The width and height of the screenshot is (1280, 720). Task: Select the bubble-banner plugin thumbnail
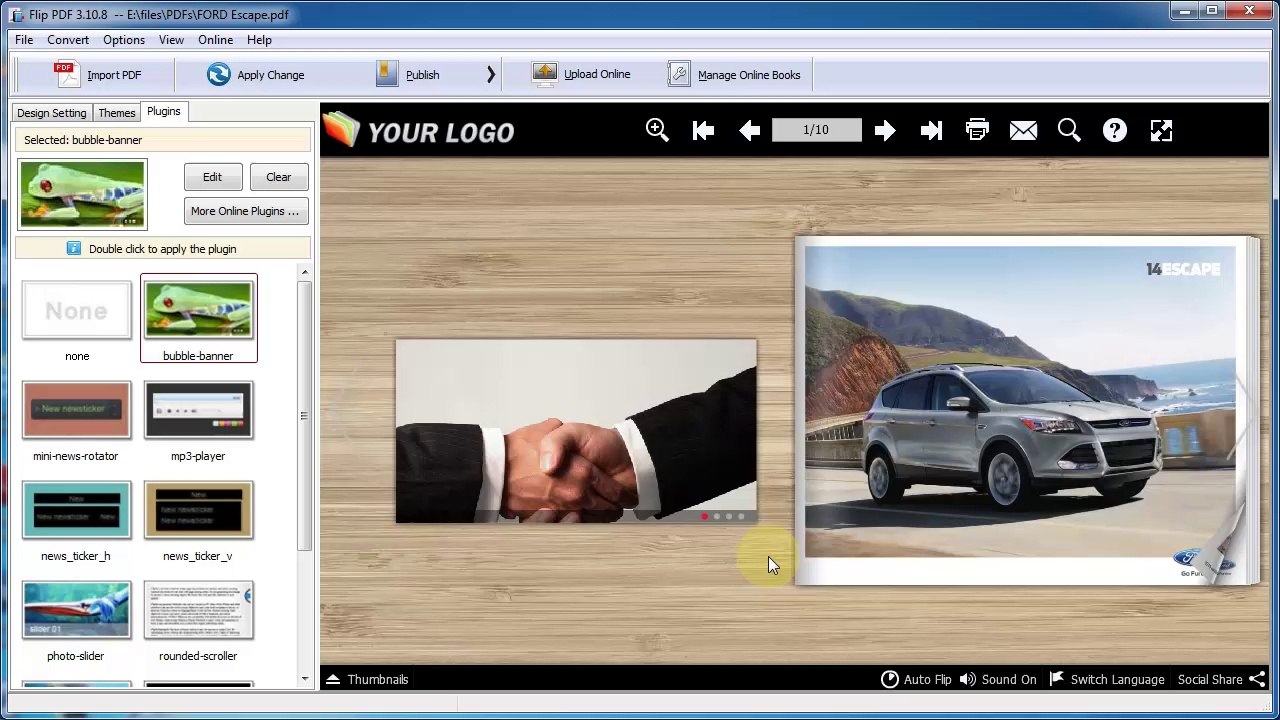[198, 319]
